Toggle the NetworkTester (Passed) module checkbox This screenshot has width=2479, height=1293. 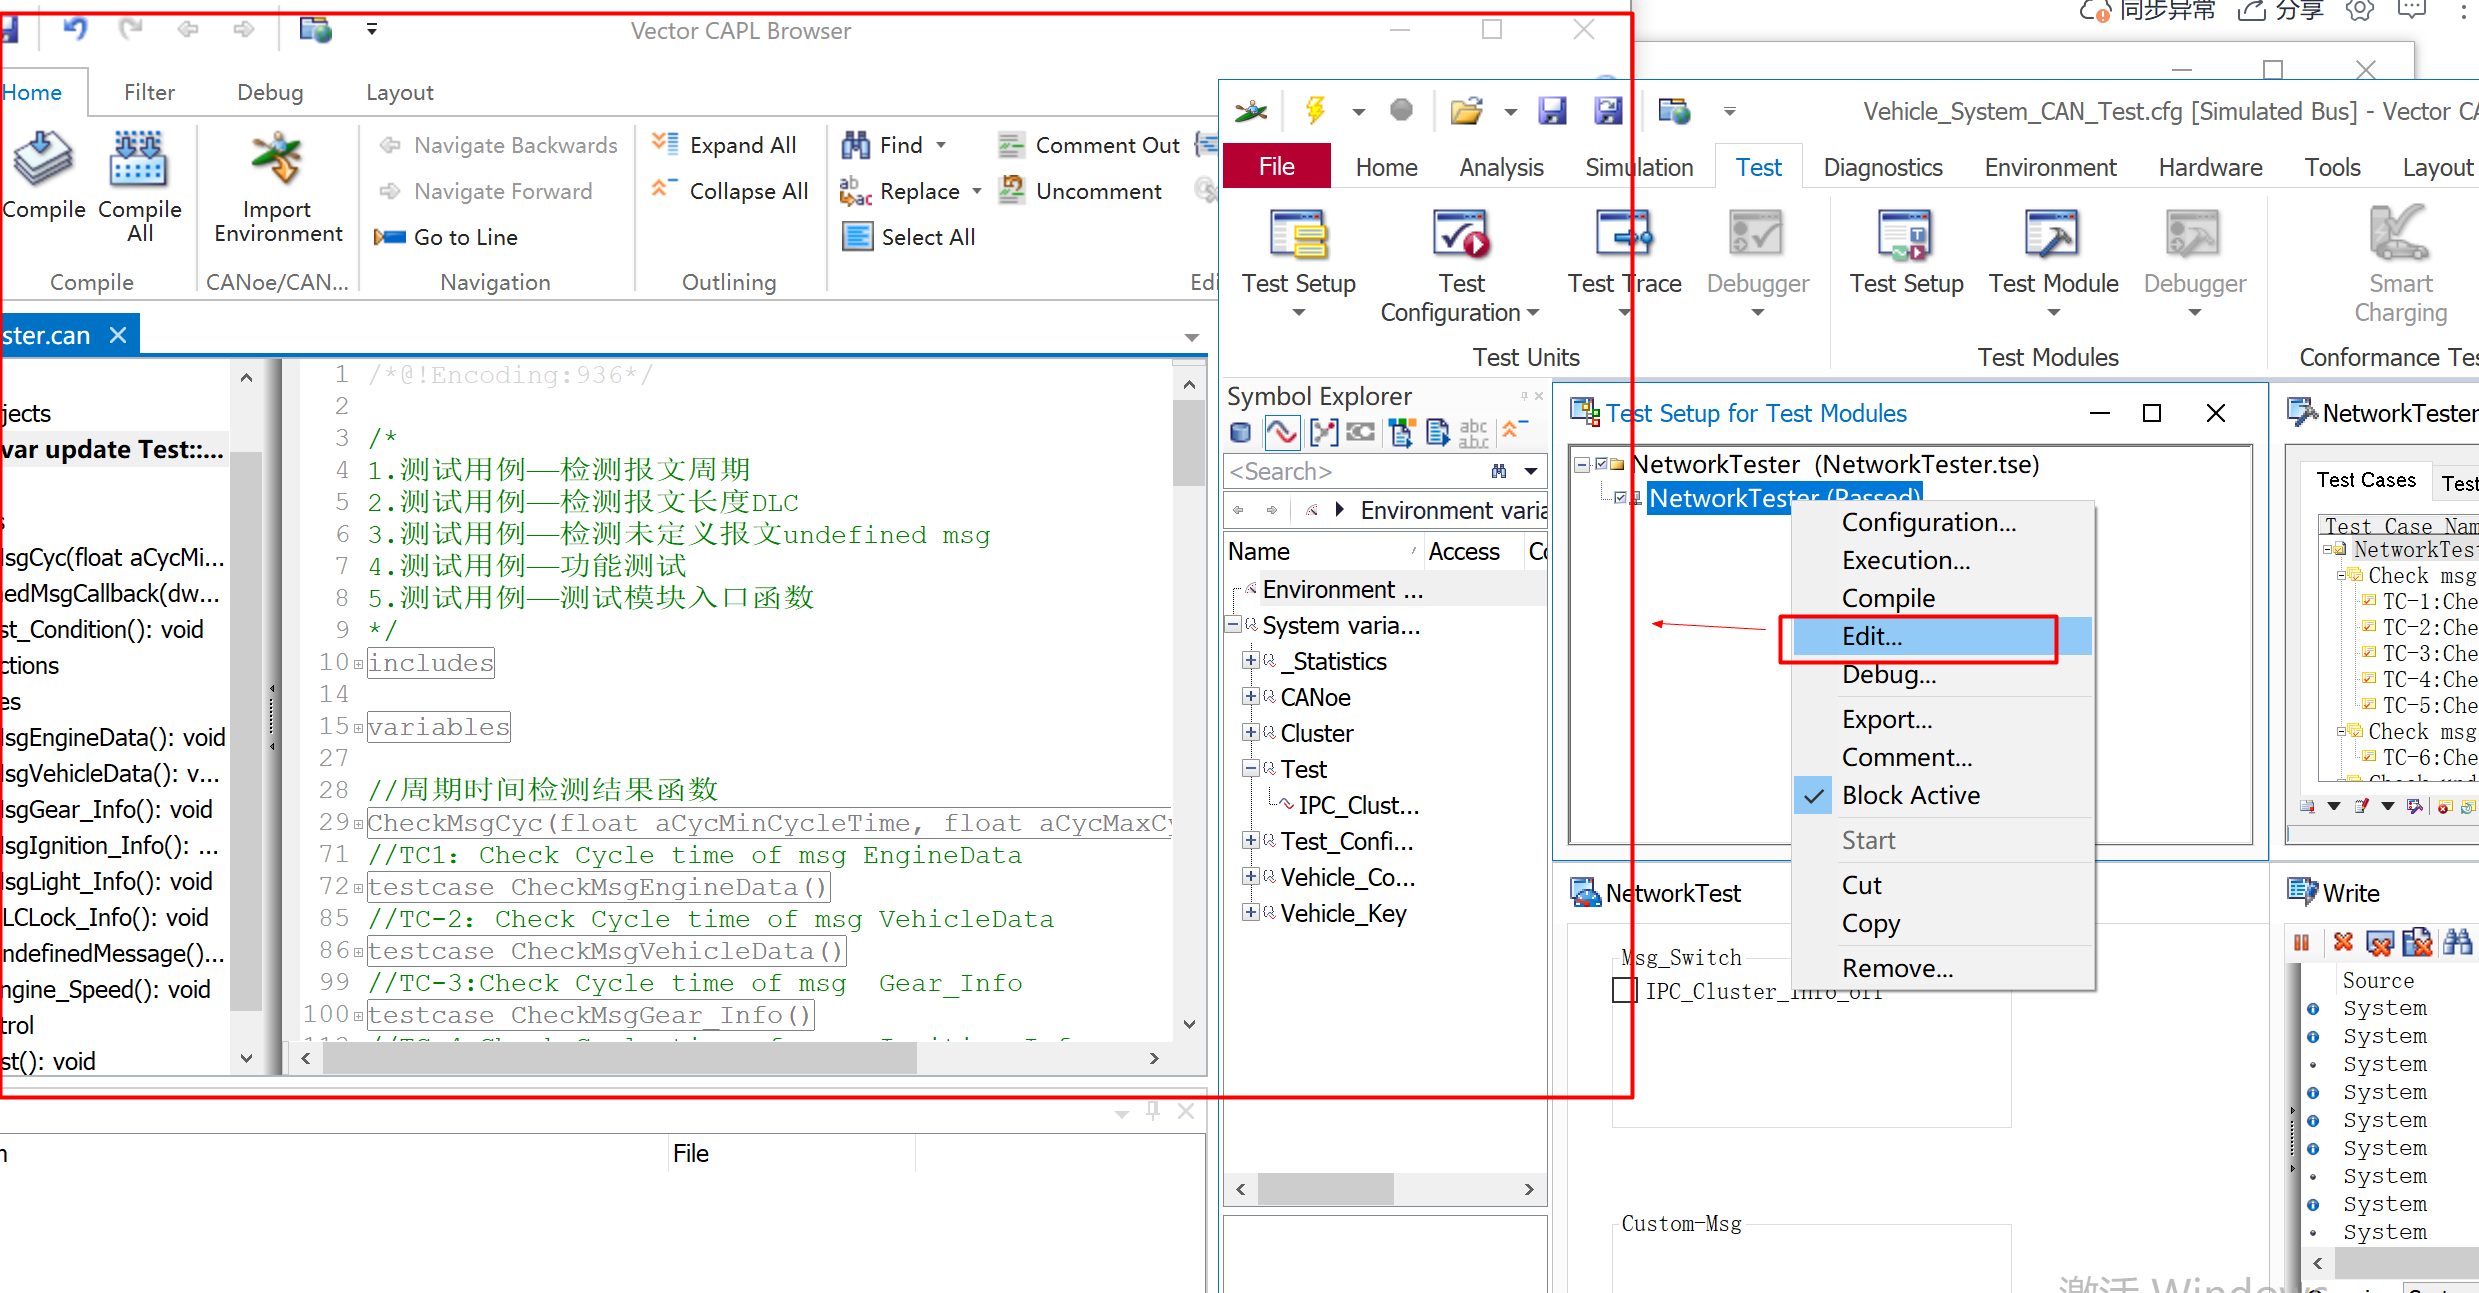[1620, 497]
